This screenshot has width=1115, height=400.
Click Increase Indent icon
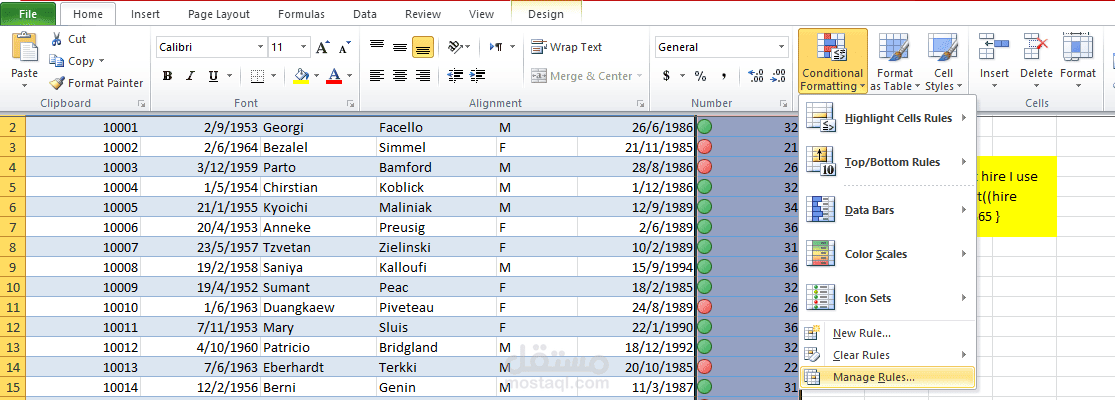click(x=478, y=75)
